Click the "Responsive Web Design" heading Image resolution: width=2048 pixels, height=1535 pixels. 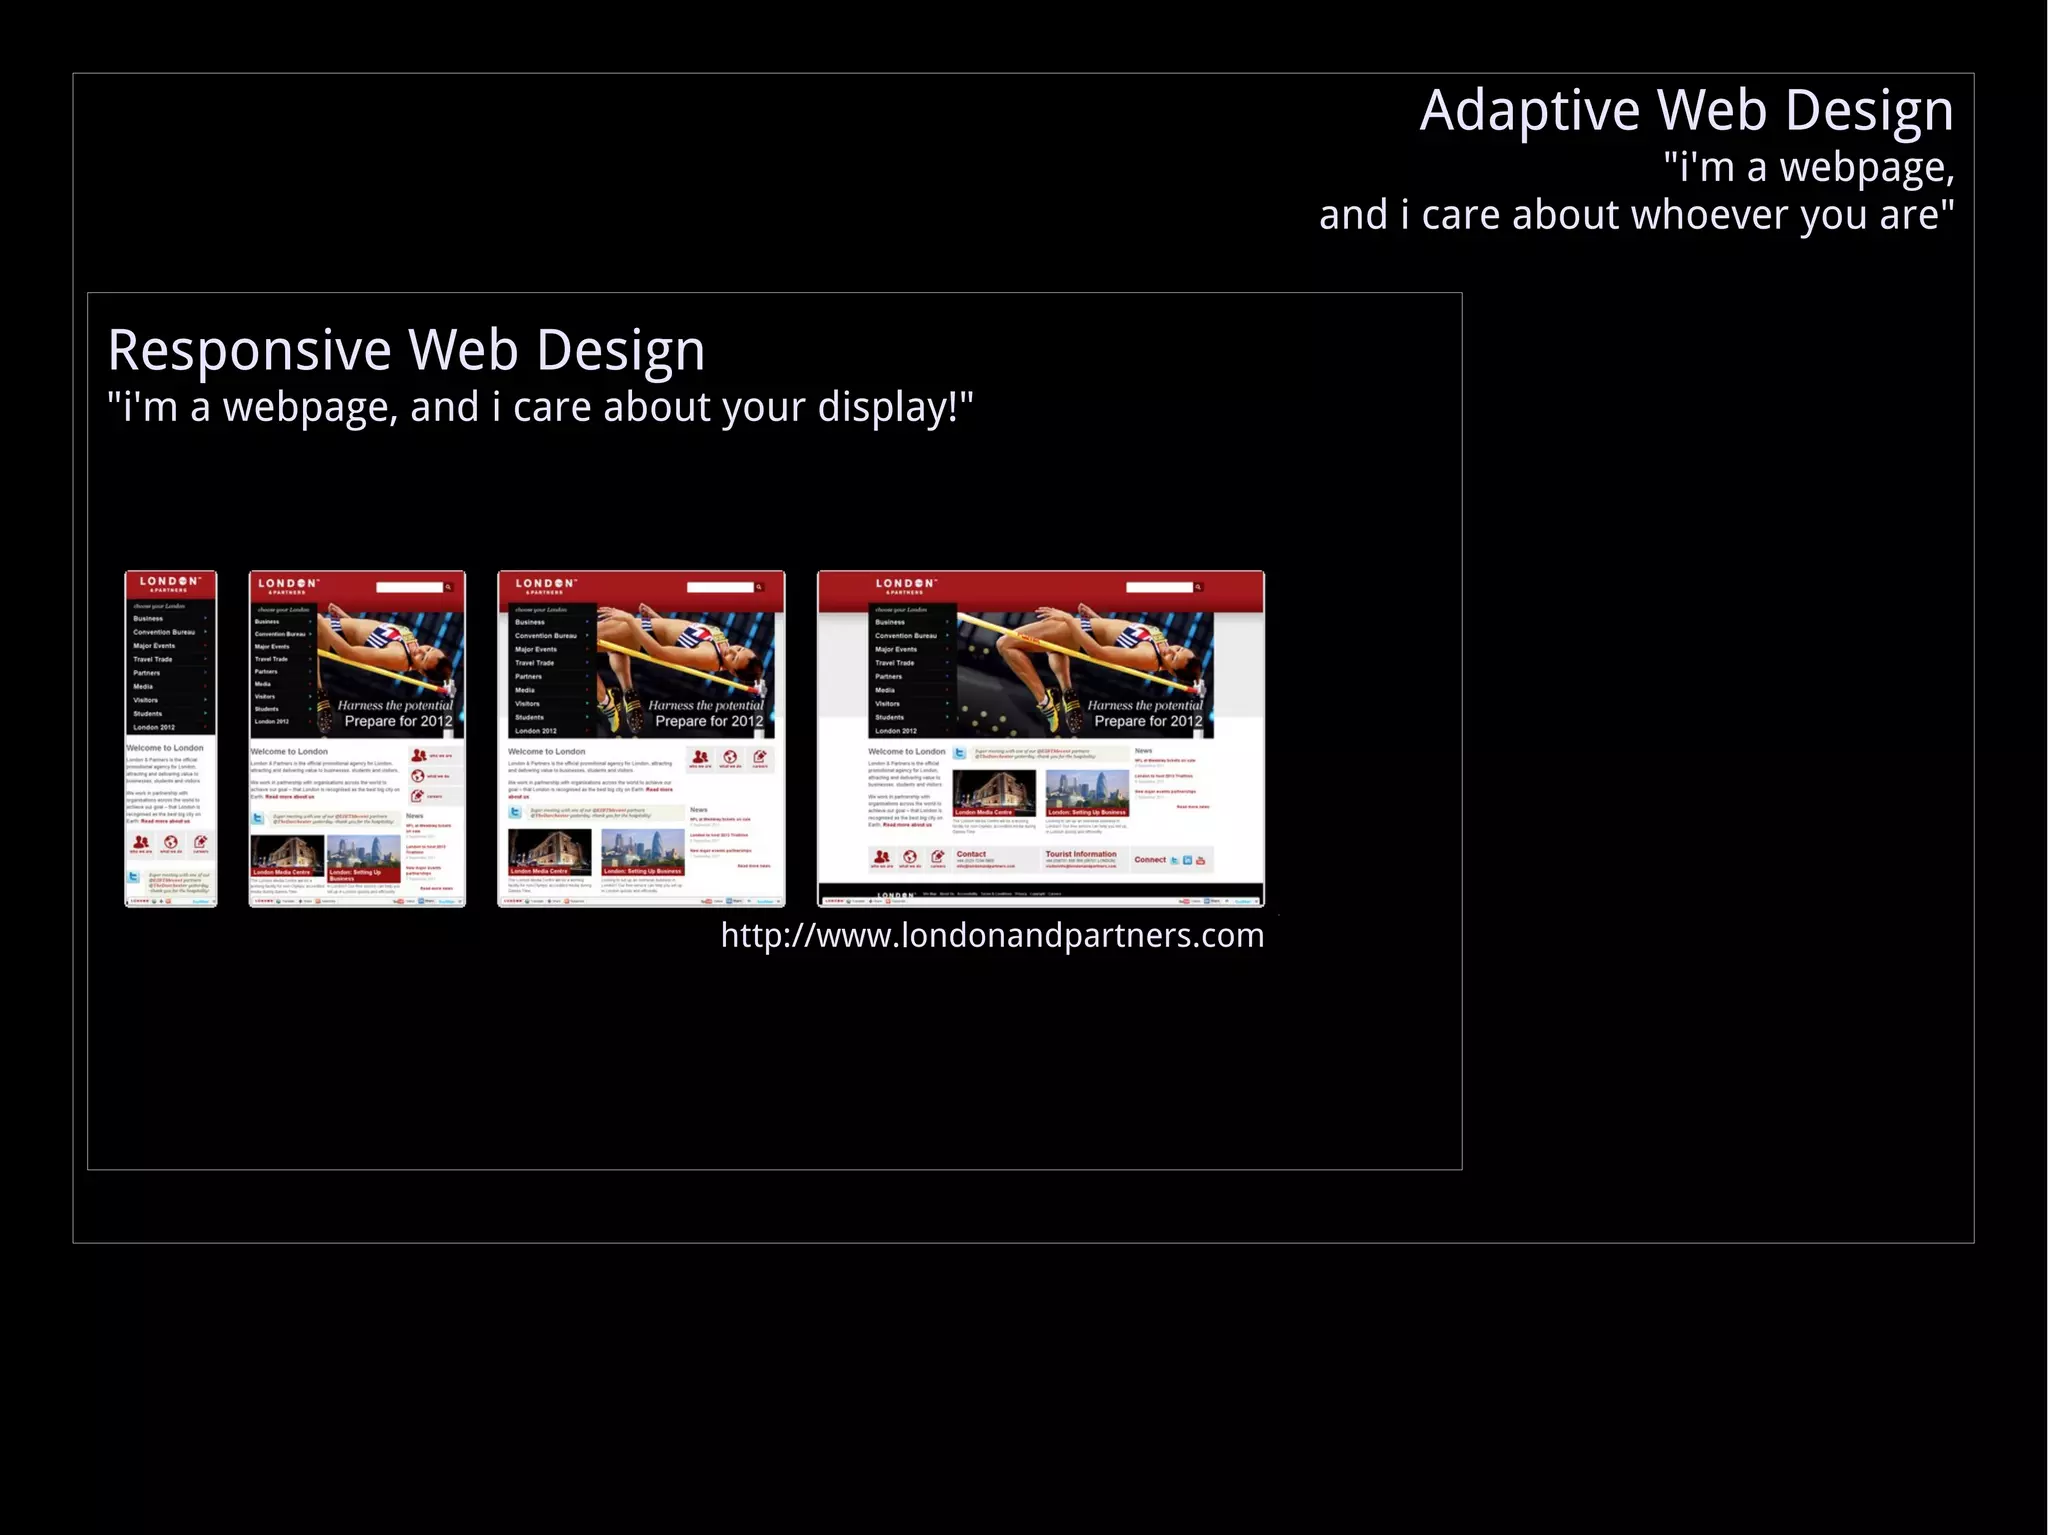pyautogui.click(x=406, y=350)
